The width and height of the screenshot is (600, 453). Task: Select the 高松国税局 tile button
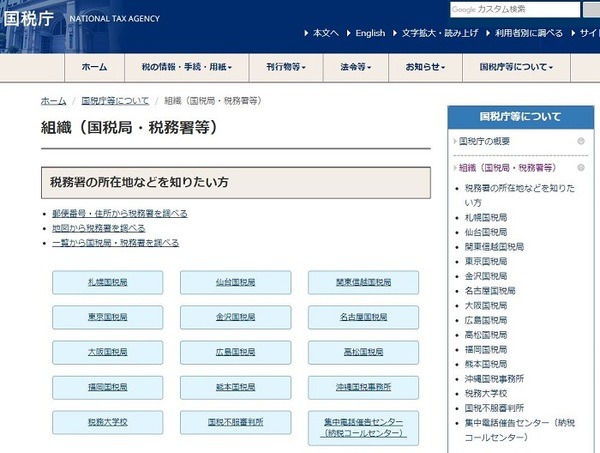point(364,352)
